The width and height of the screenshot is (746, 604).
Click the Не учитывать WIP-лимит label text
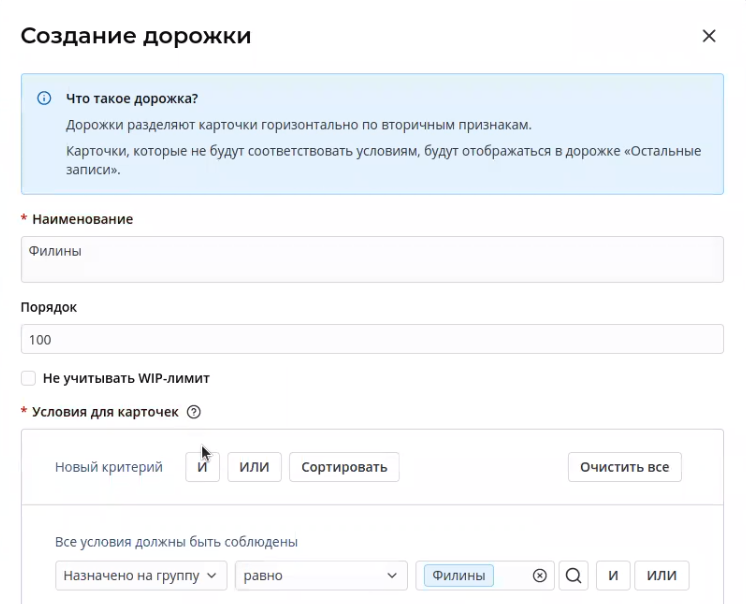point(126,379)
